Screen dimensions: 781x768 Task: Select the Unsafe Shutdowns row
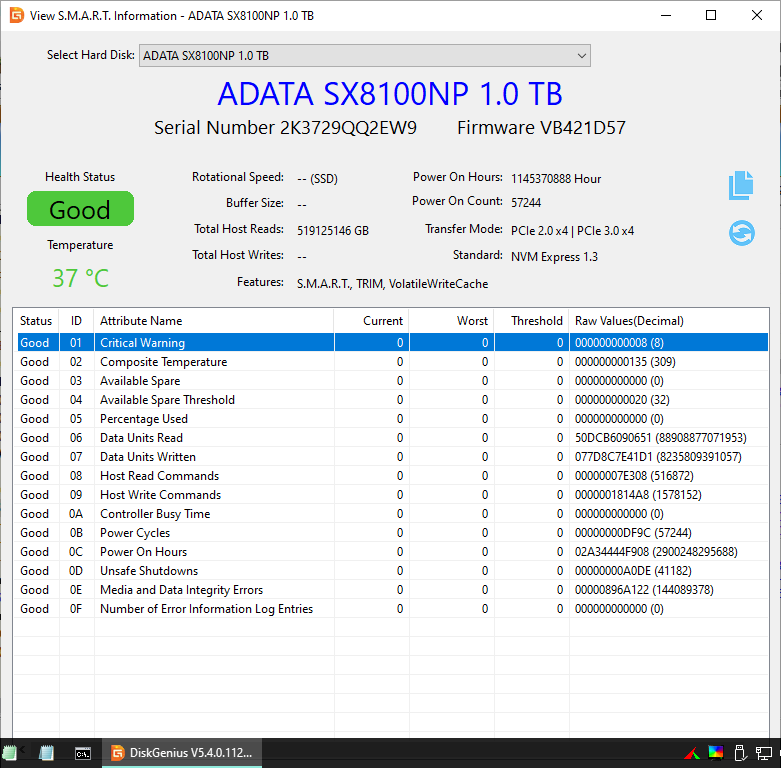392,571
